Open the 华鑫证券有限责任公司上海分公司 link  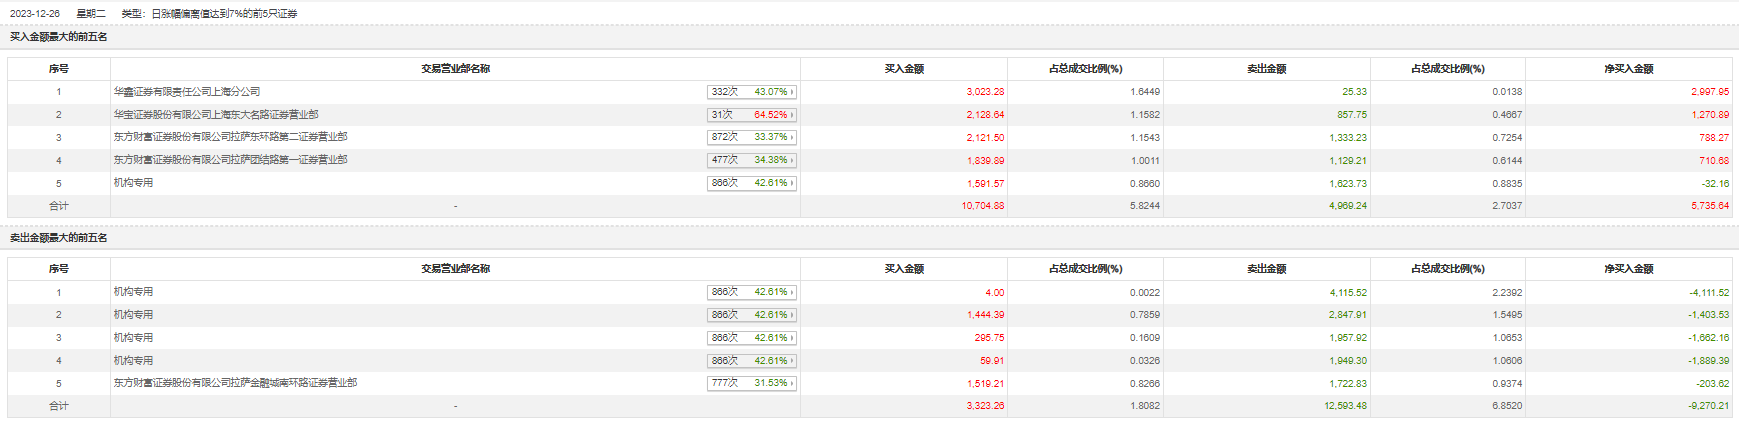(186, 92)
